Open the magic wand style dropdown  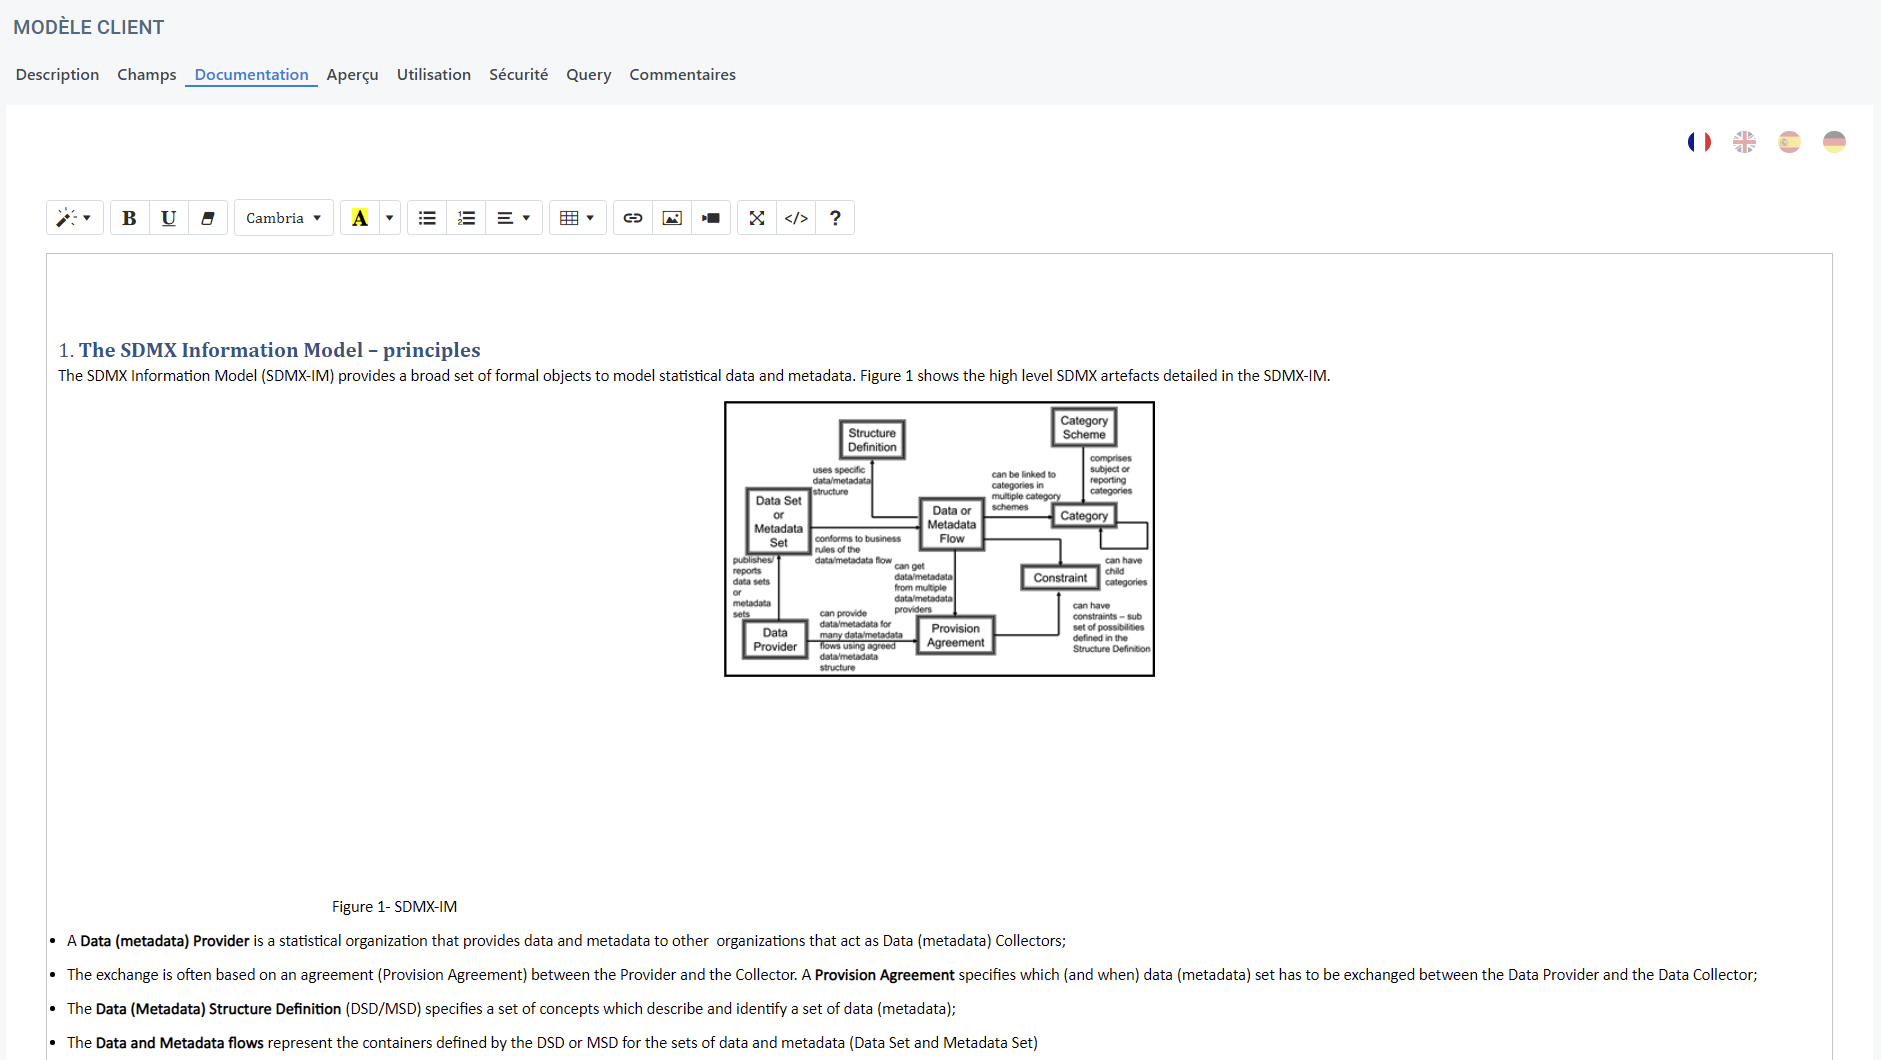coord(74,218)
